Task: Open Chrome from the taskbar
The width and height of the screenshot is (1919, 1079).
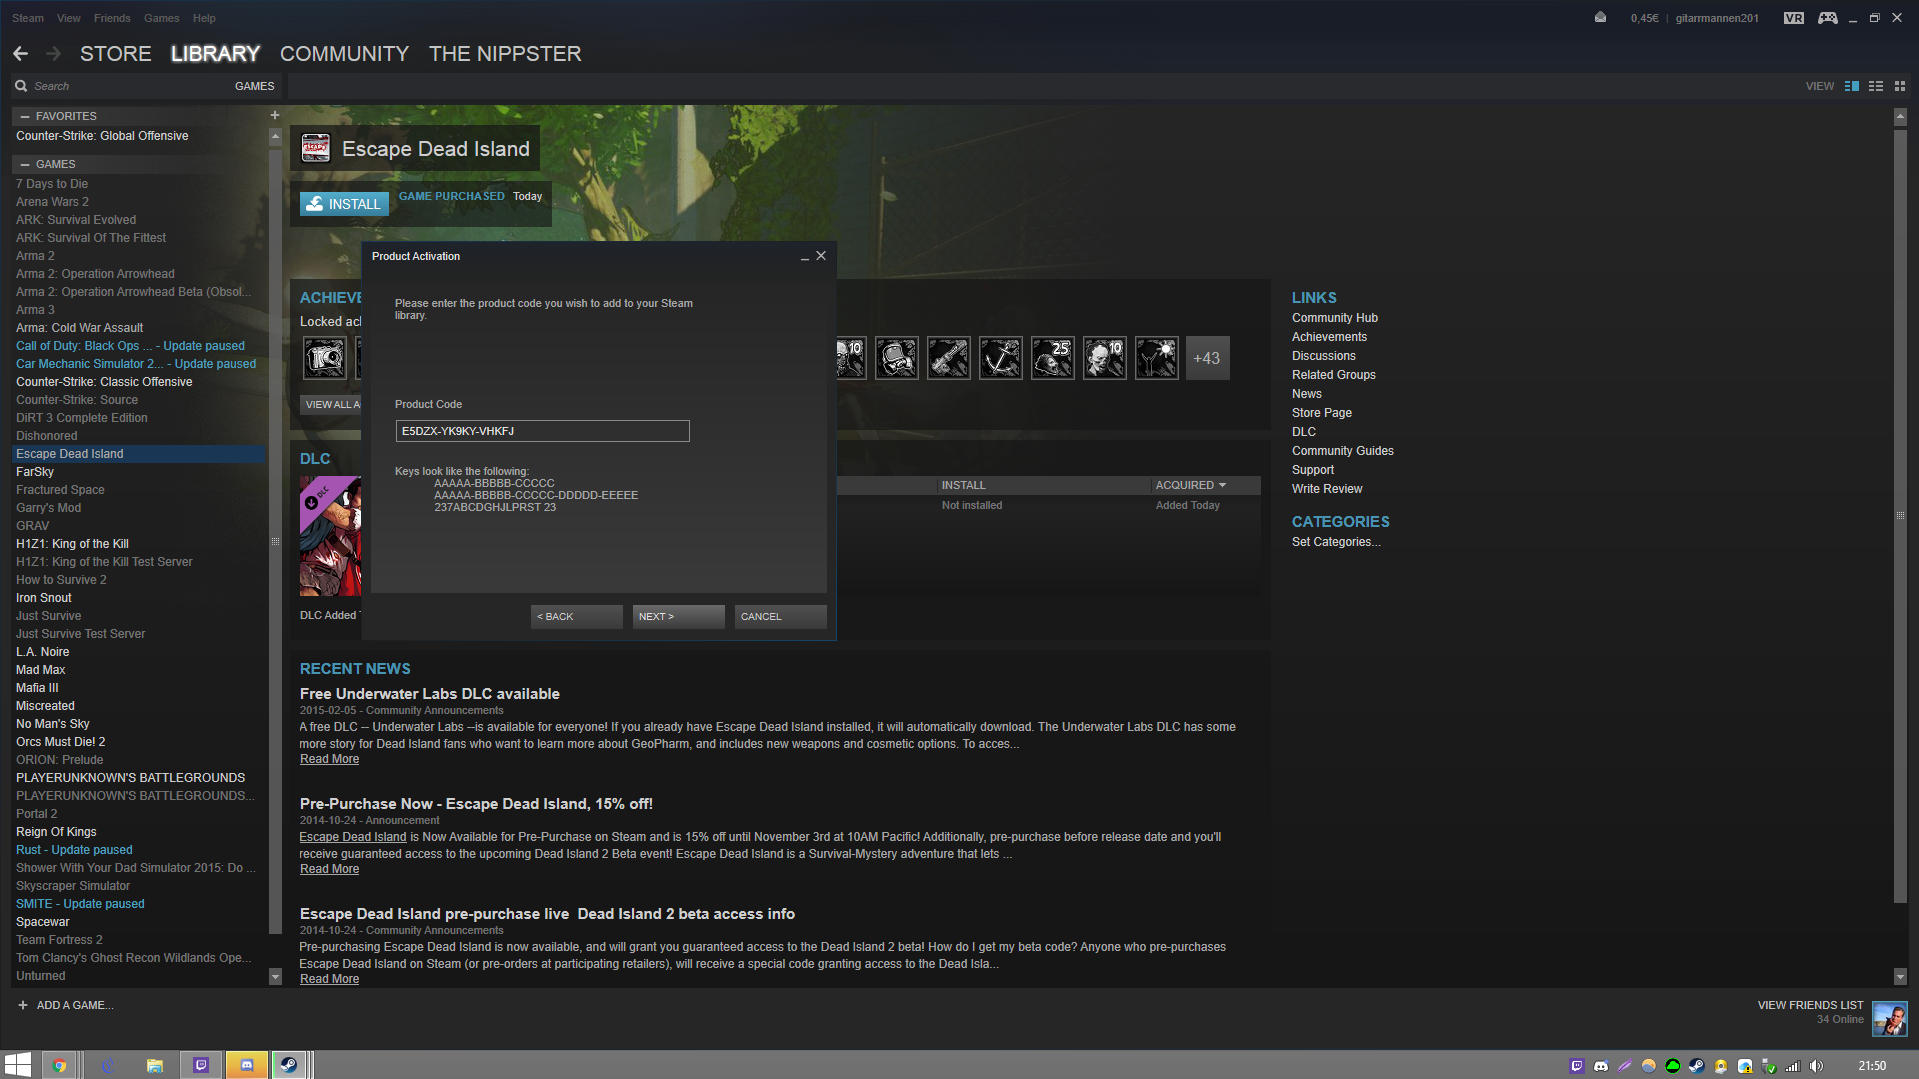Action: 59,1065
